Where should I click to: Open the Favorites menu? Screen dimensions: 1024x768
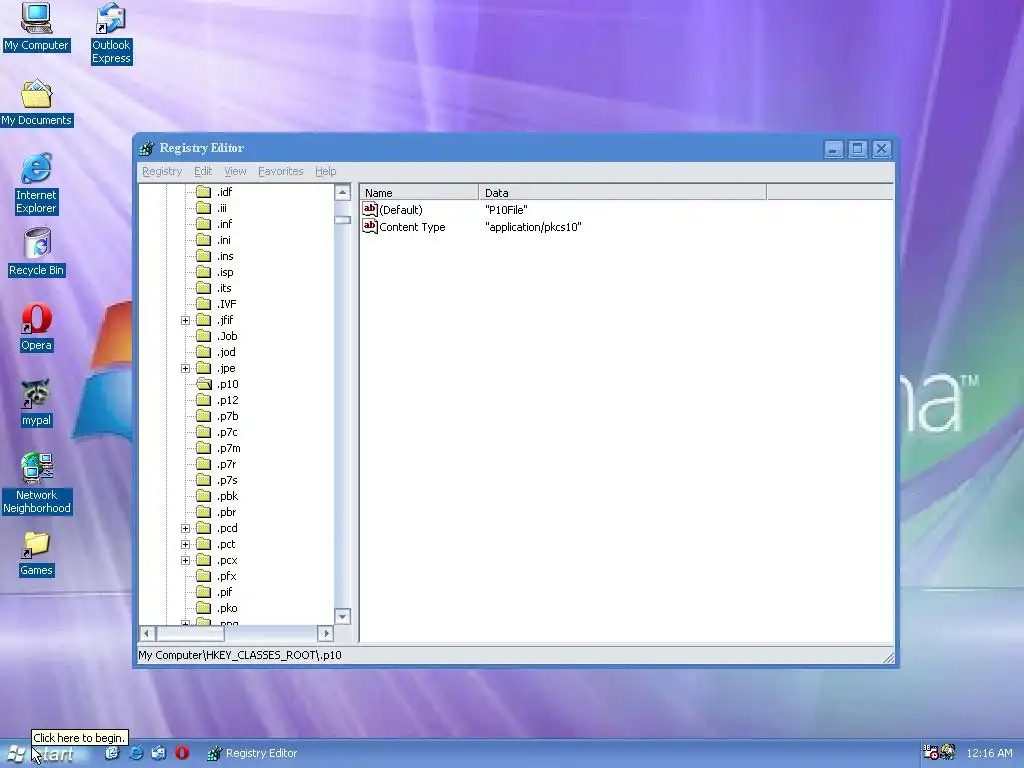click(281, 171)
